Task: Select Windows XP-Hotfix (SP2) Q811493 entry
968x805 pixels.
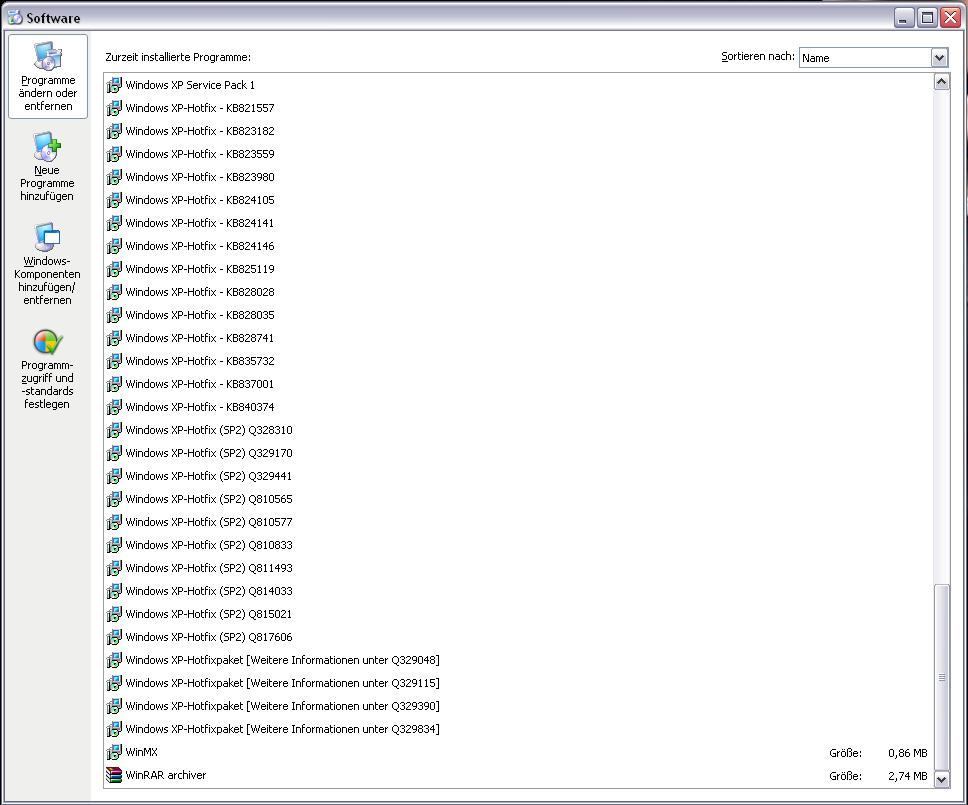Action: [209, 568]
